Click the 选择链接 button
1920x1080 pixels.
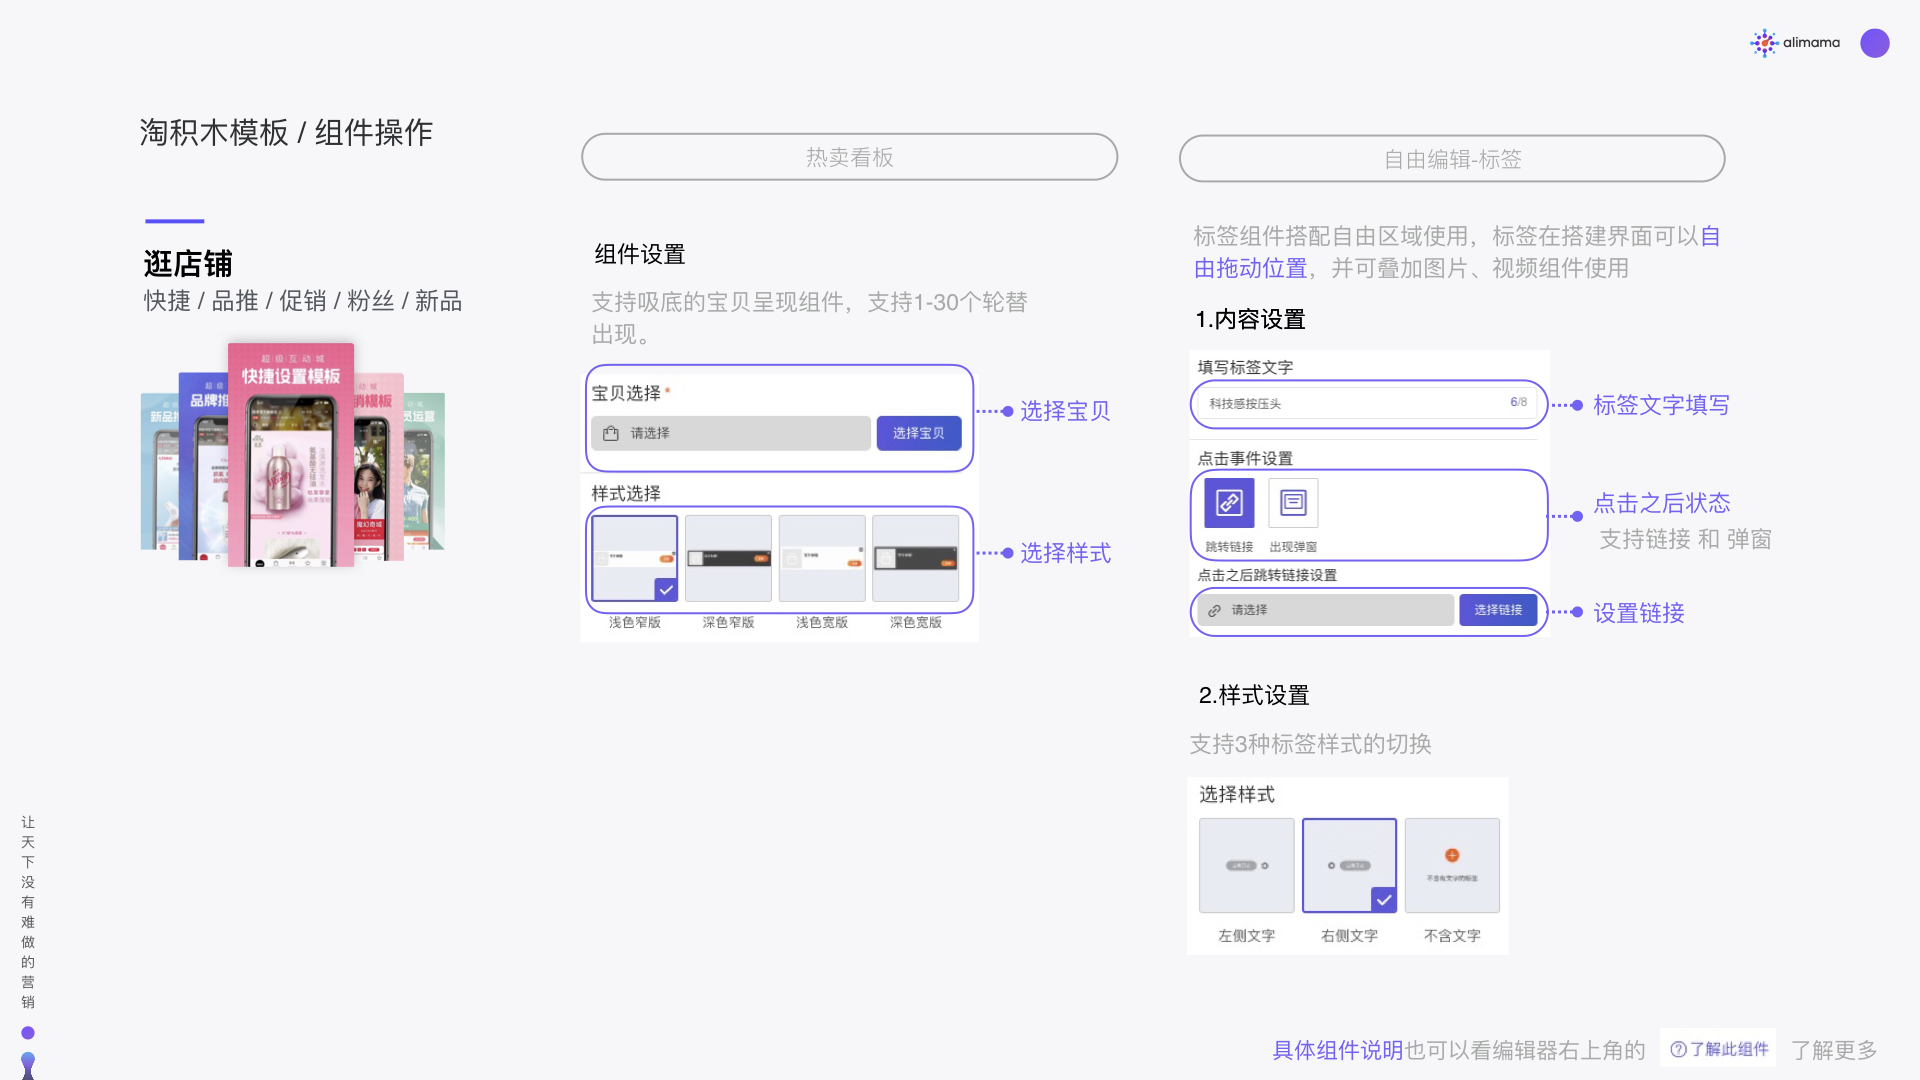pos(1498,610)
